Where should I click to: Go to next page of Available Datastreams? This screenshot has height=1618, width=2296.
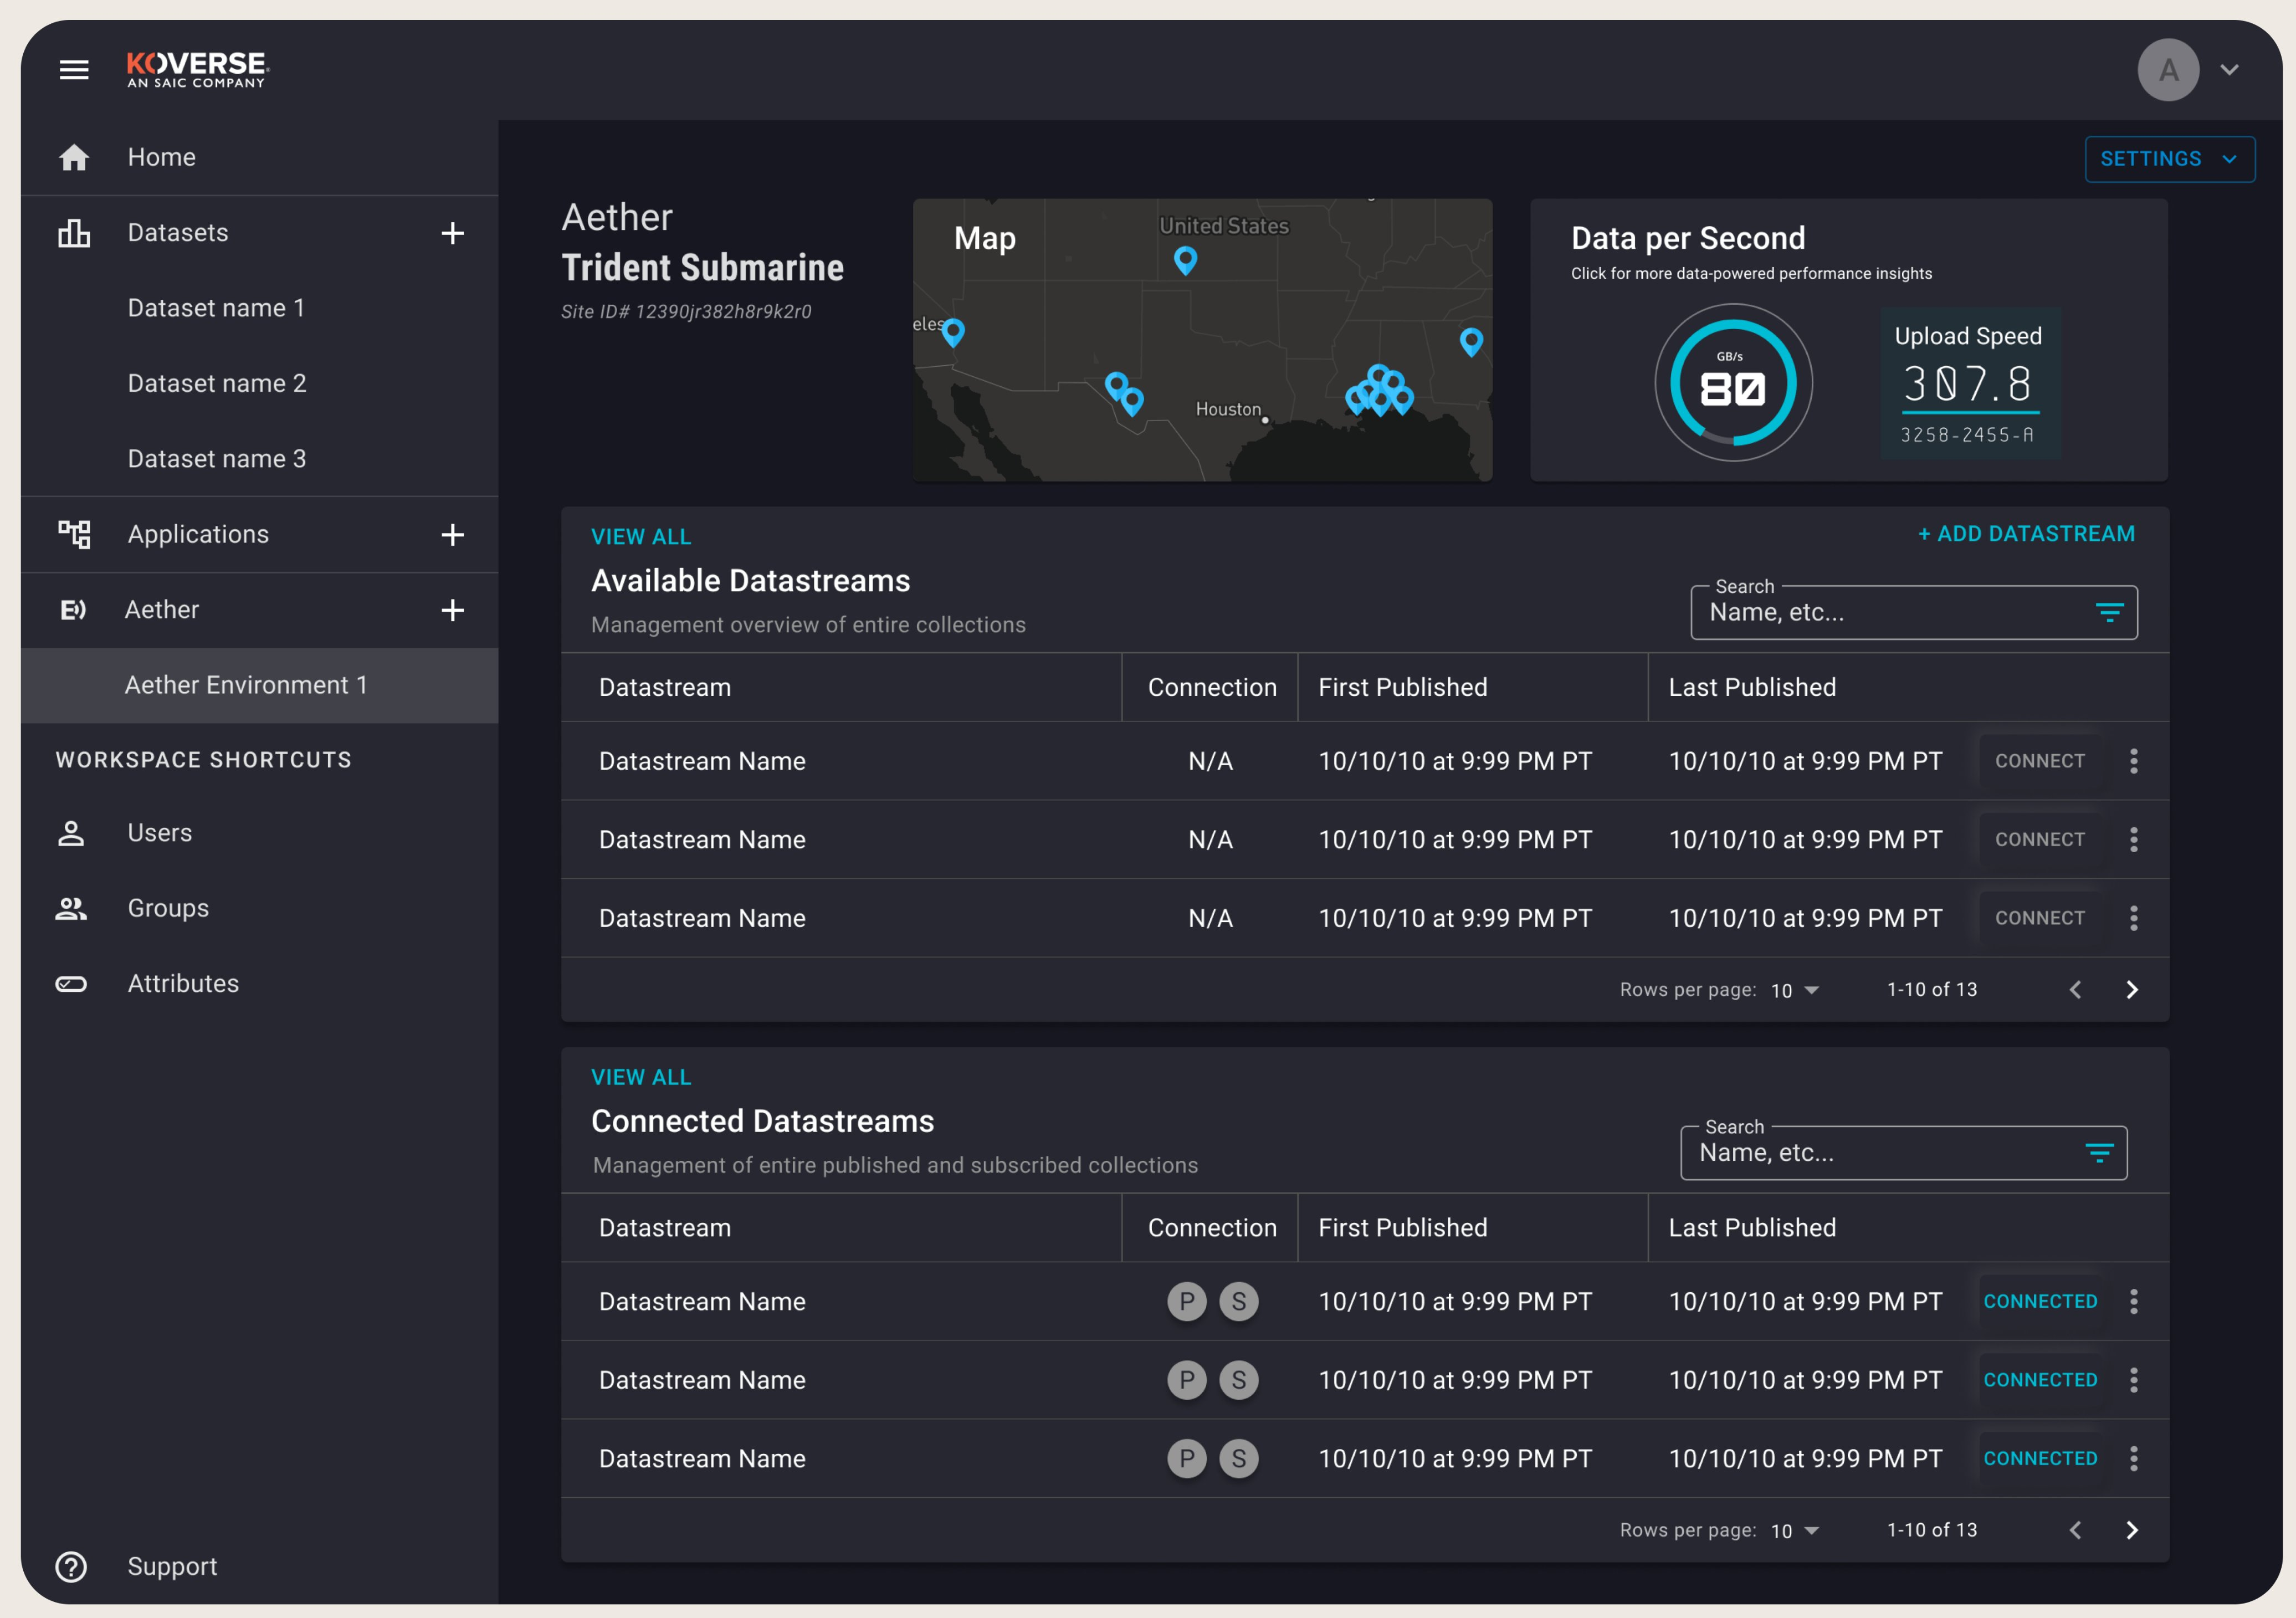pyautogui.click(x=2131, y=990)
